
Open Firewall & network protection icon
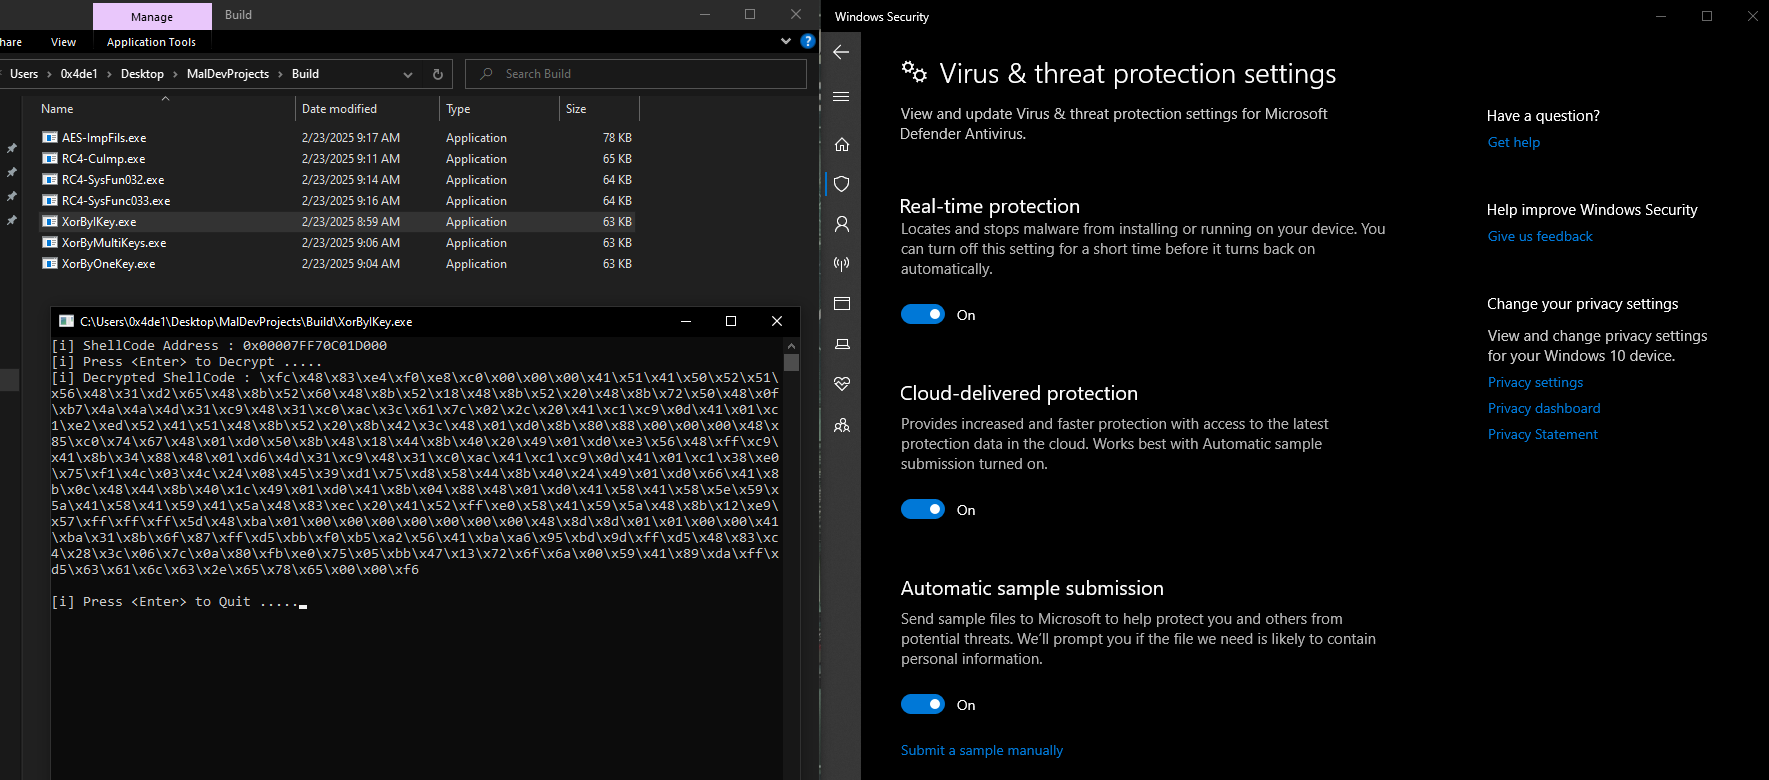coord(842,264)
